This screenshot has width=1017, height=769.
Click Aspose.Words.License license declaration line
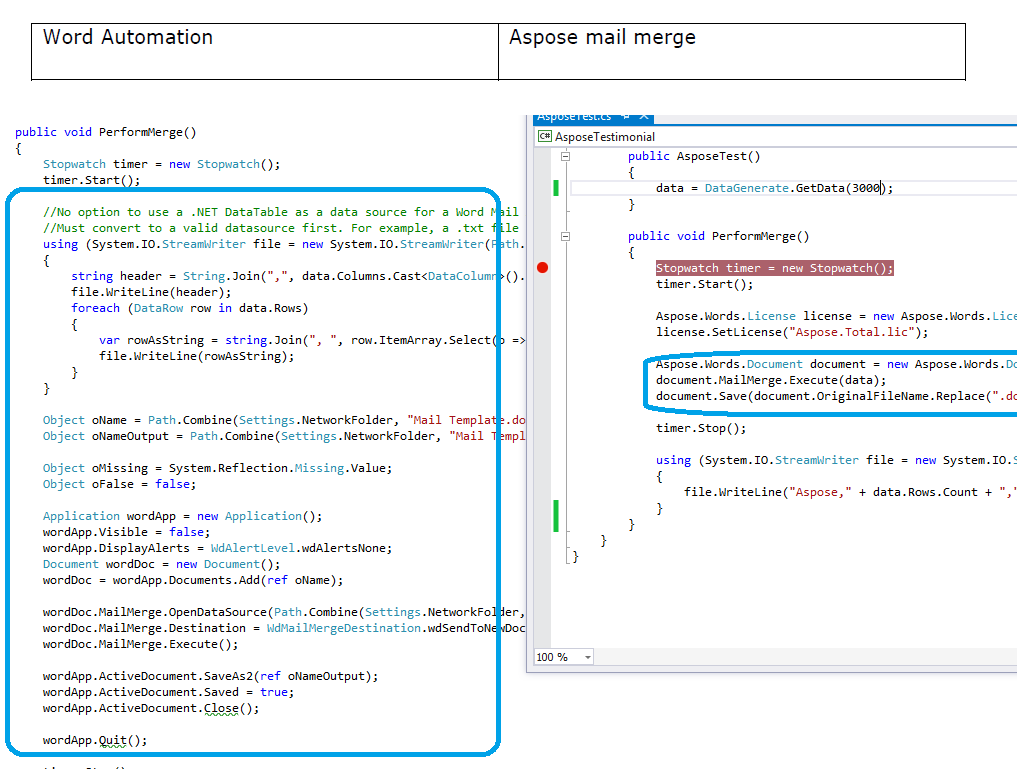click(836, 316)
